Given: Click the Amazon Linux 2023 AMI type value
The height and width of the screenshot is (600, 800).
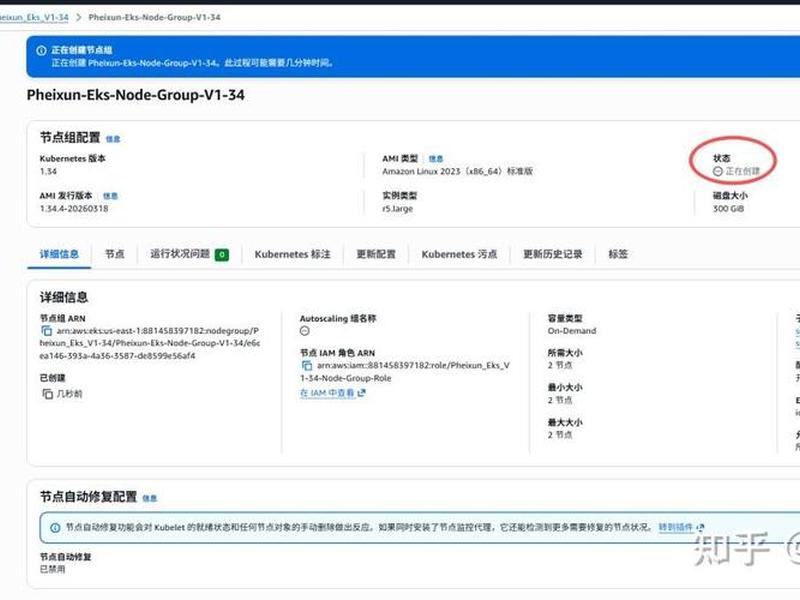Looking at the screenshot, I should tap(458, 171).
